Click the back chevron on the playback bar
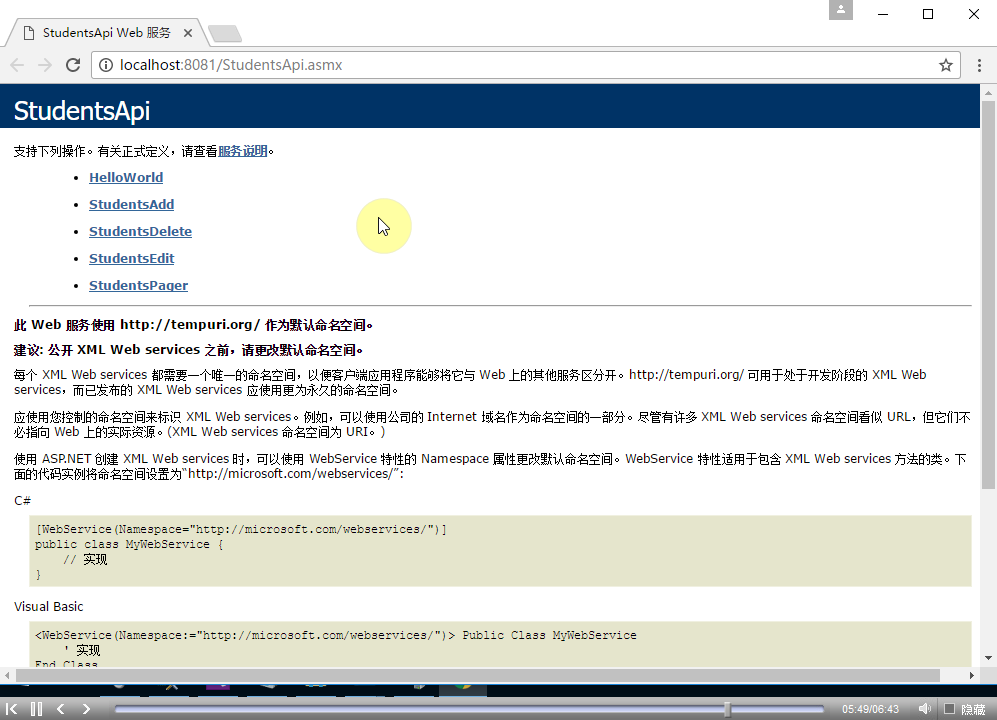This screenshot has height=720, width=997. [60, 708]
